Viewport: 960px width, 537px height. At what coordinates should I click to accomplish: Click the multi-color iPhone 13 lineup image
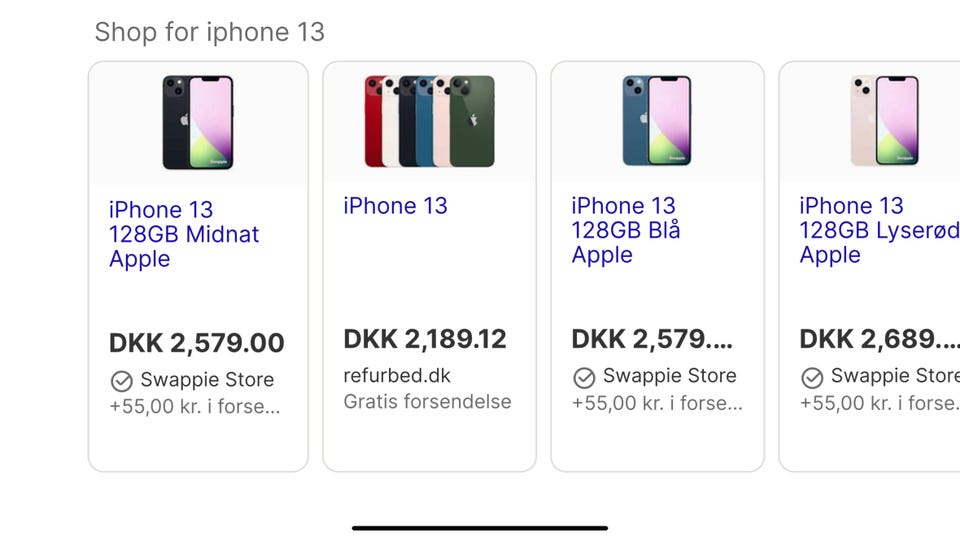tap(429, 120)
